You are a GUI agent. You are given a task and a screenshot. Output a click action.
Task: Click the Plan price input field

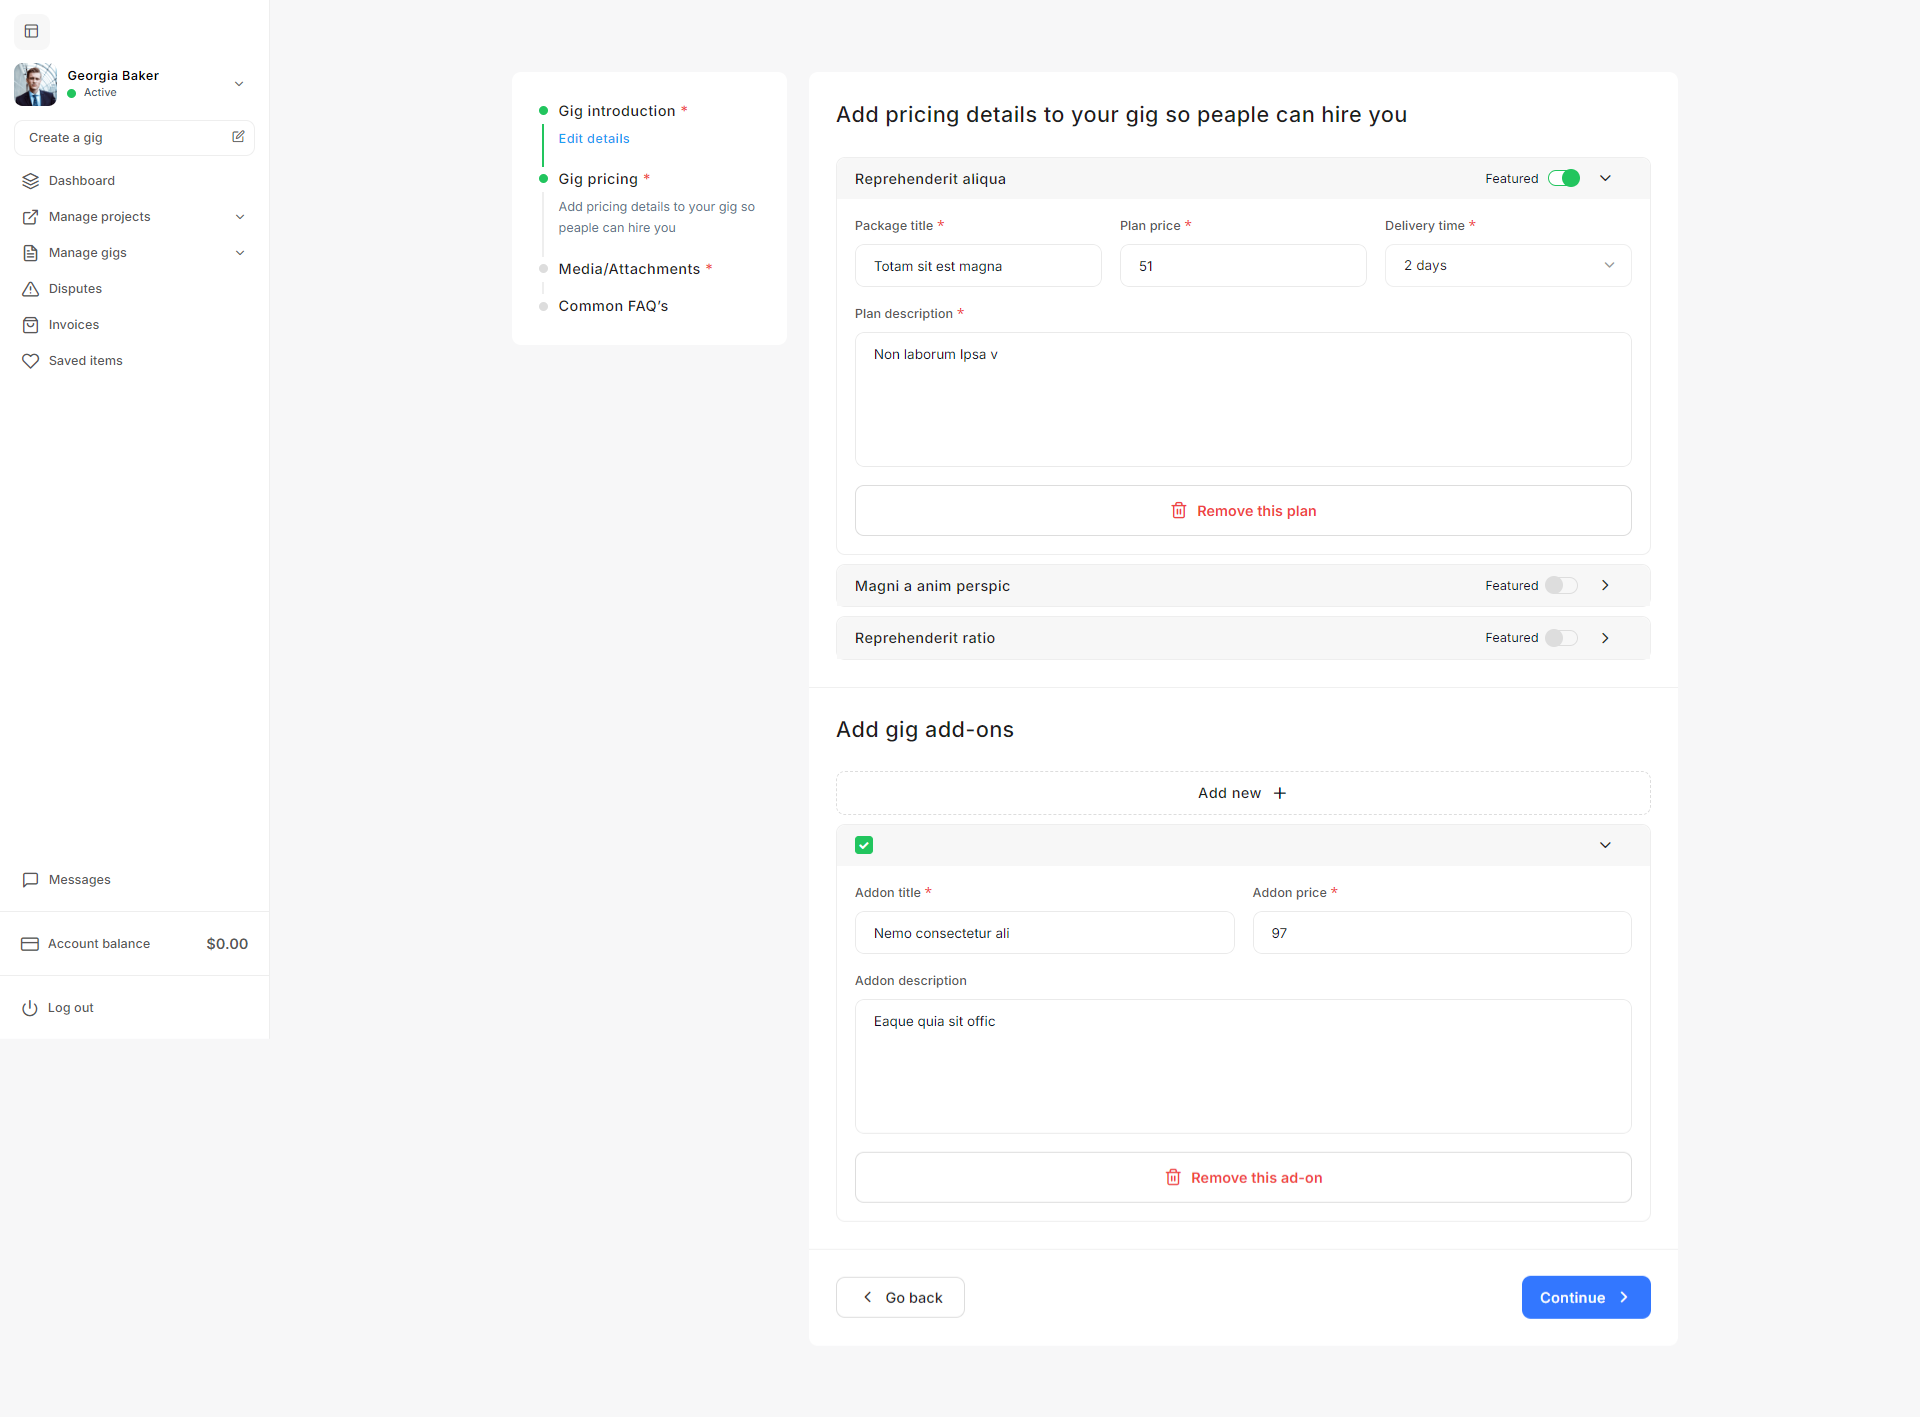coord(1242,266)
